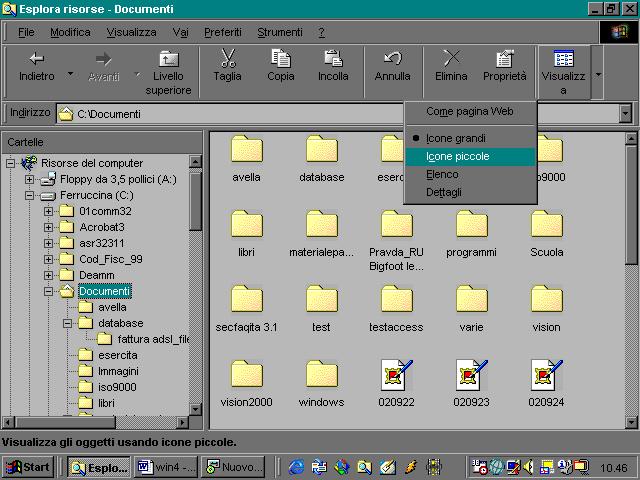Choose Icone piccole in the view menu

point(471,156)
